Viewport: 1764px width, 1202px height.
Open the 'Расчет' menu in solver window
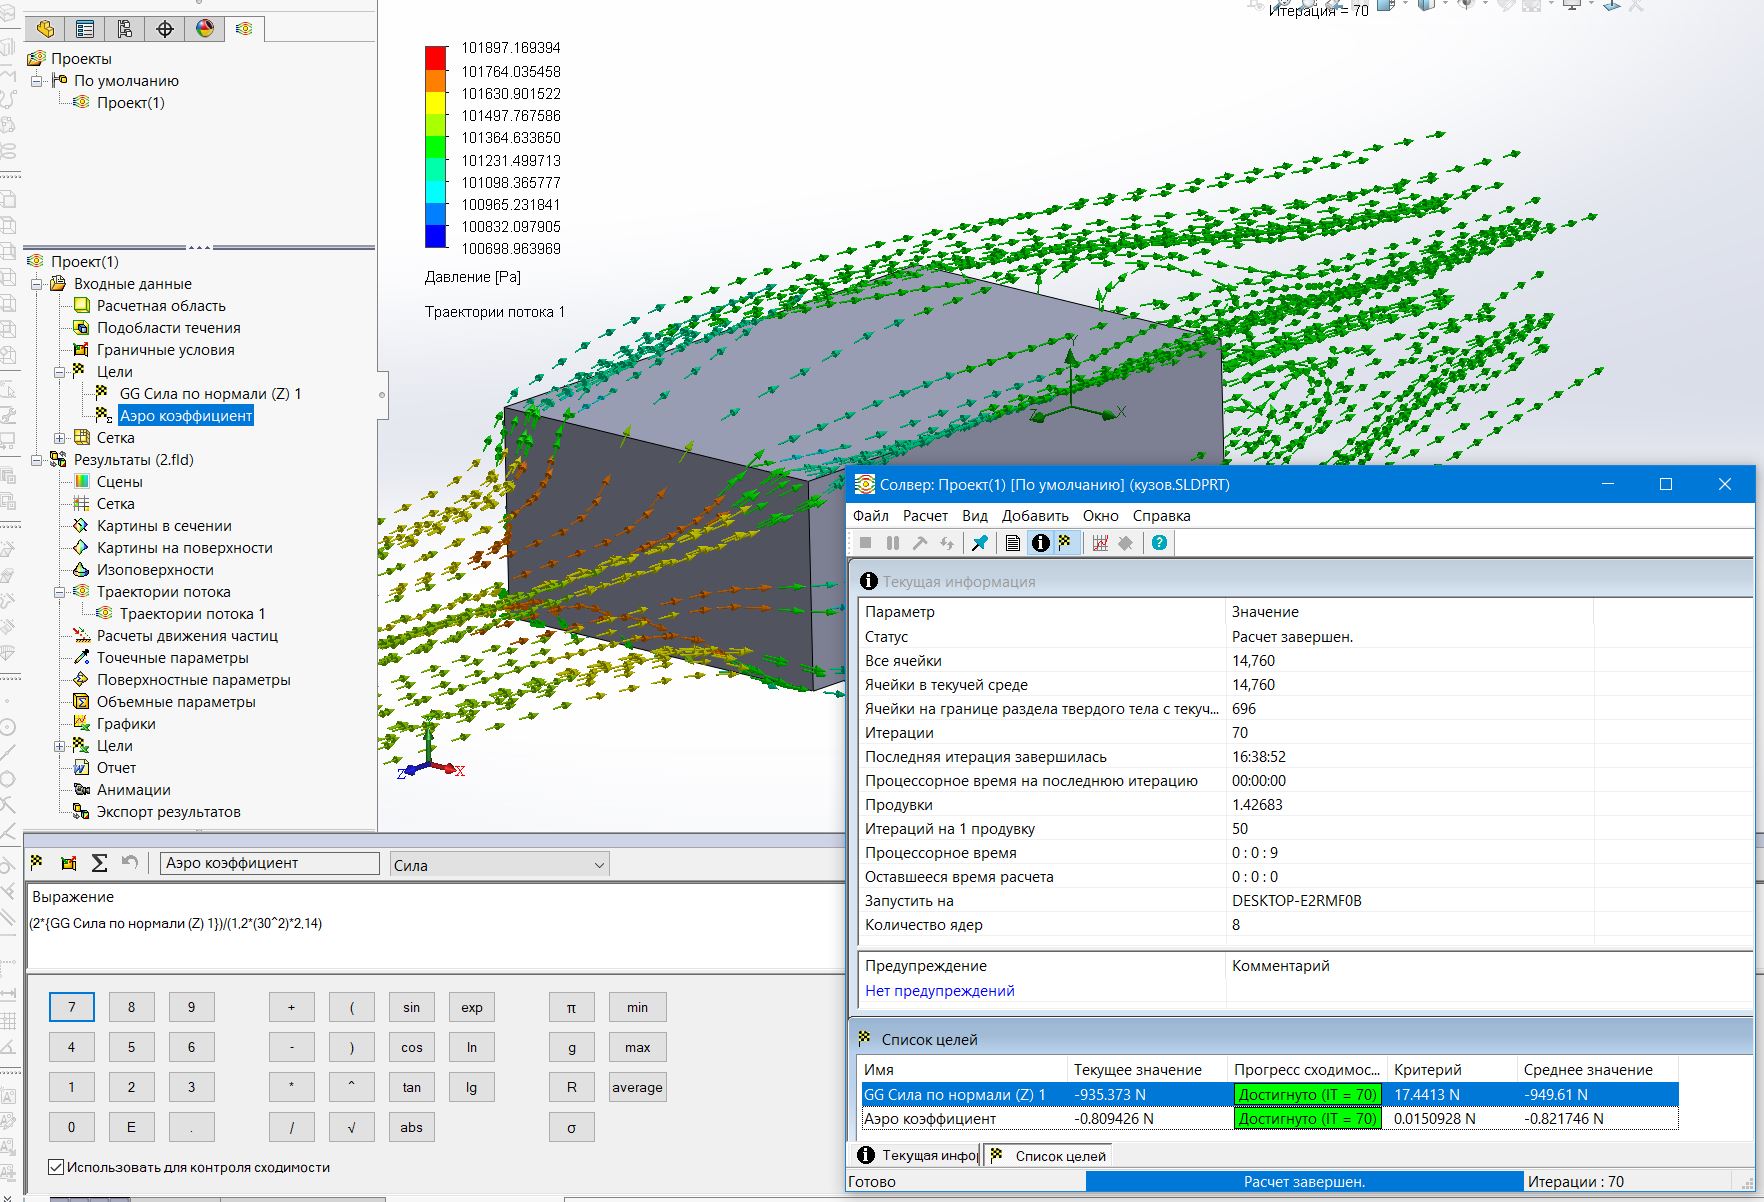tap(925, 516)
